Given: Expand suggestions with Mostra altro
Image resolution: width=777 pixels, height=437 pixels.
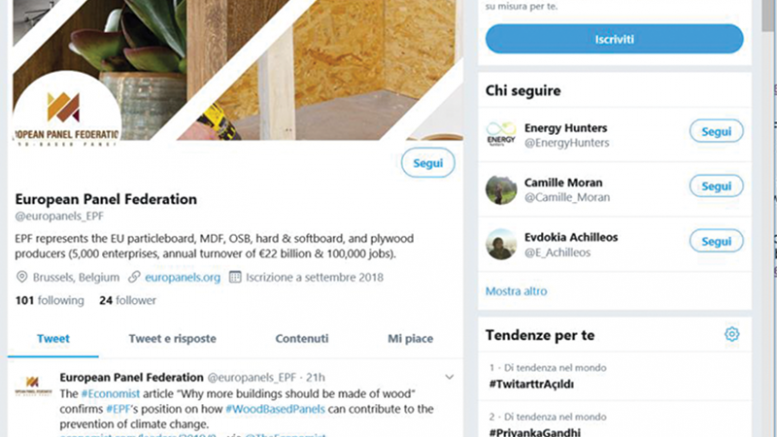Looking at the screenshot, I should click(x=516, y=291).
